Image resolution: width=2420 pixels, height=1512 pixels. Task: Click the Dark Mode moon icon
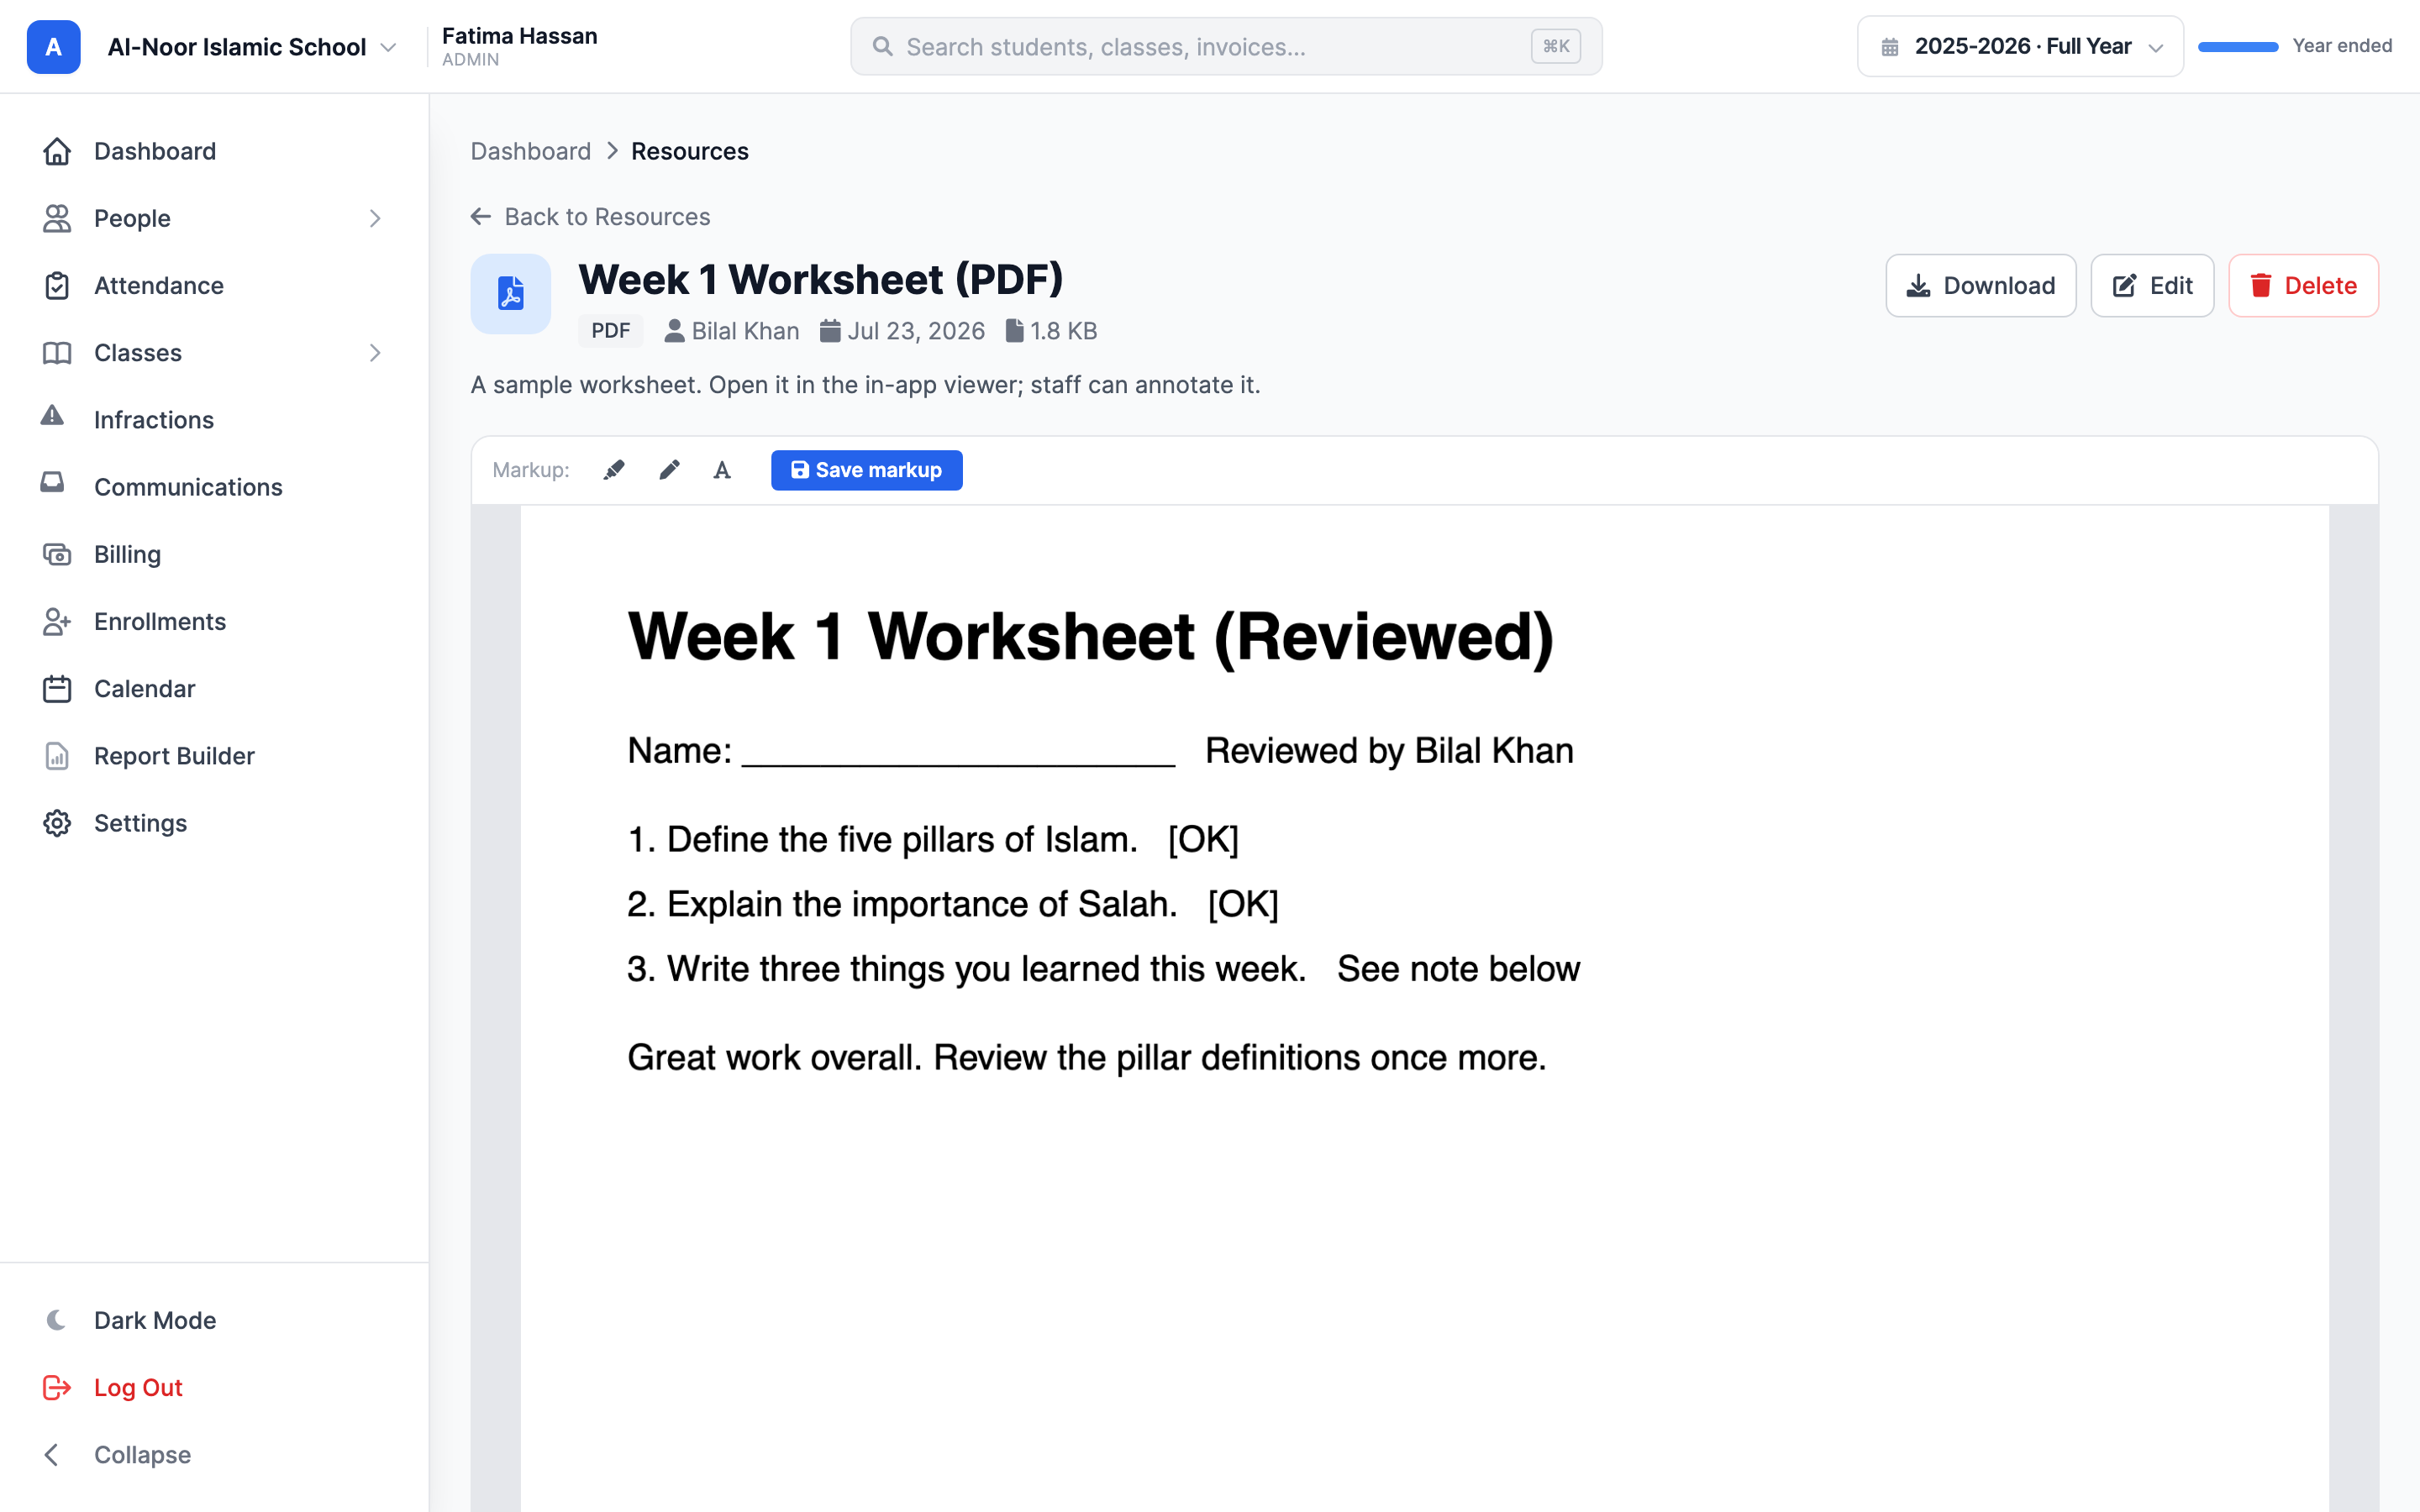click(x=57, y=1320)
